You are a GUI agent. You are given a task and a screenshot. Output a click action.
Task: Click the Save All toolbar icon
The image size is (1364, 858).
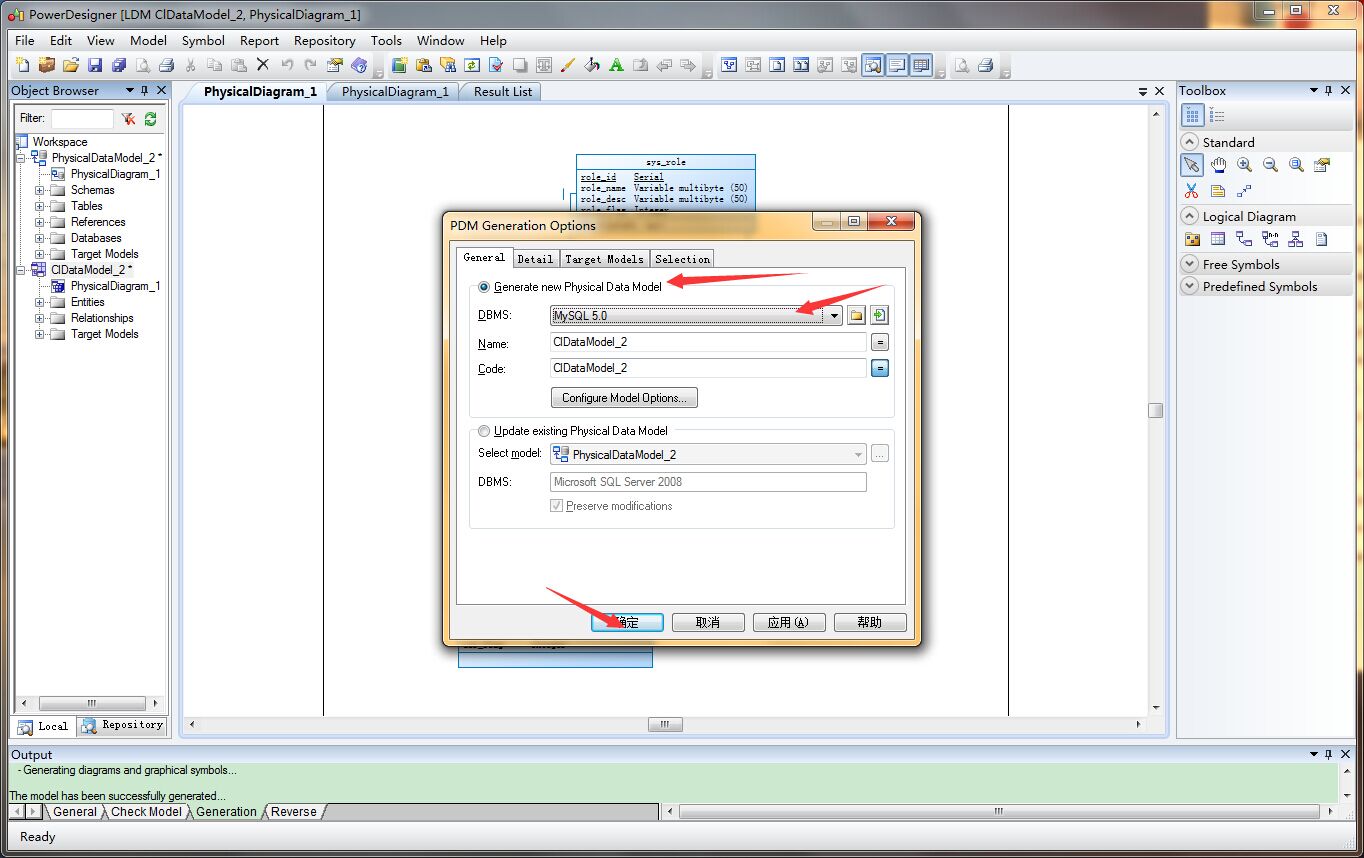pos(119,65)
